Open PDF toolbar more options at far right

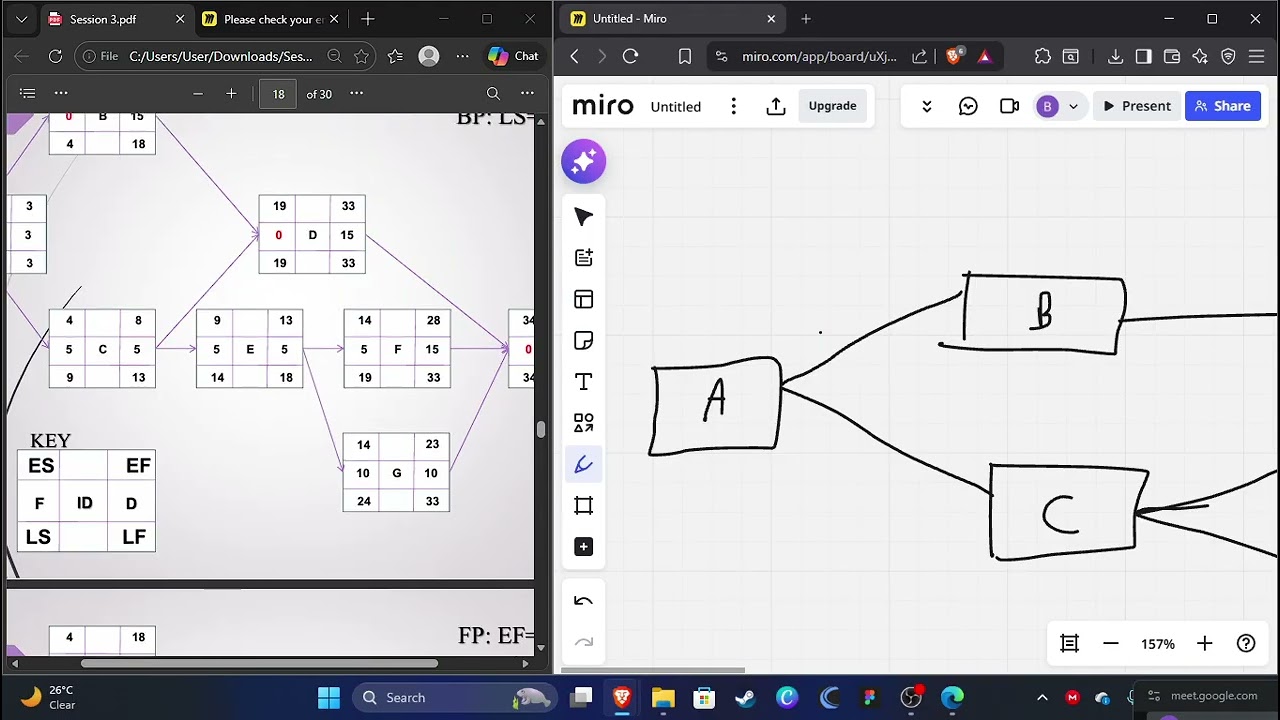coord(527,94)
